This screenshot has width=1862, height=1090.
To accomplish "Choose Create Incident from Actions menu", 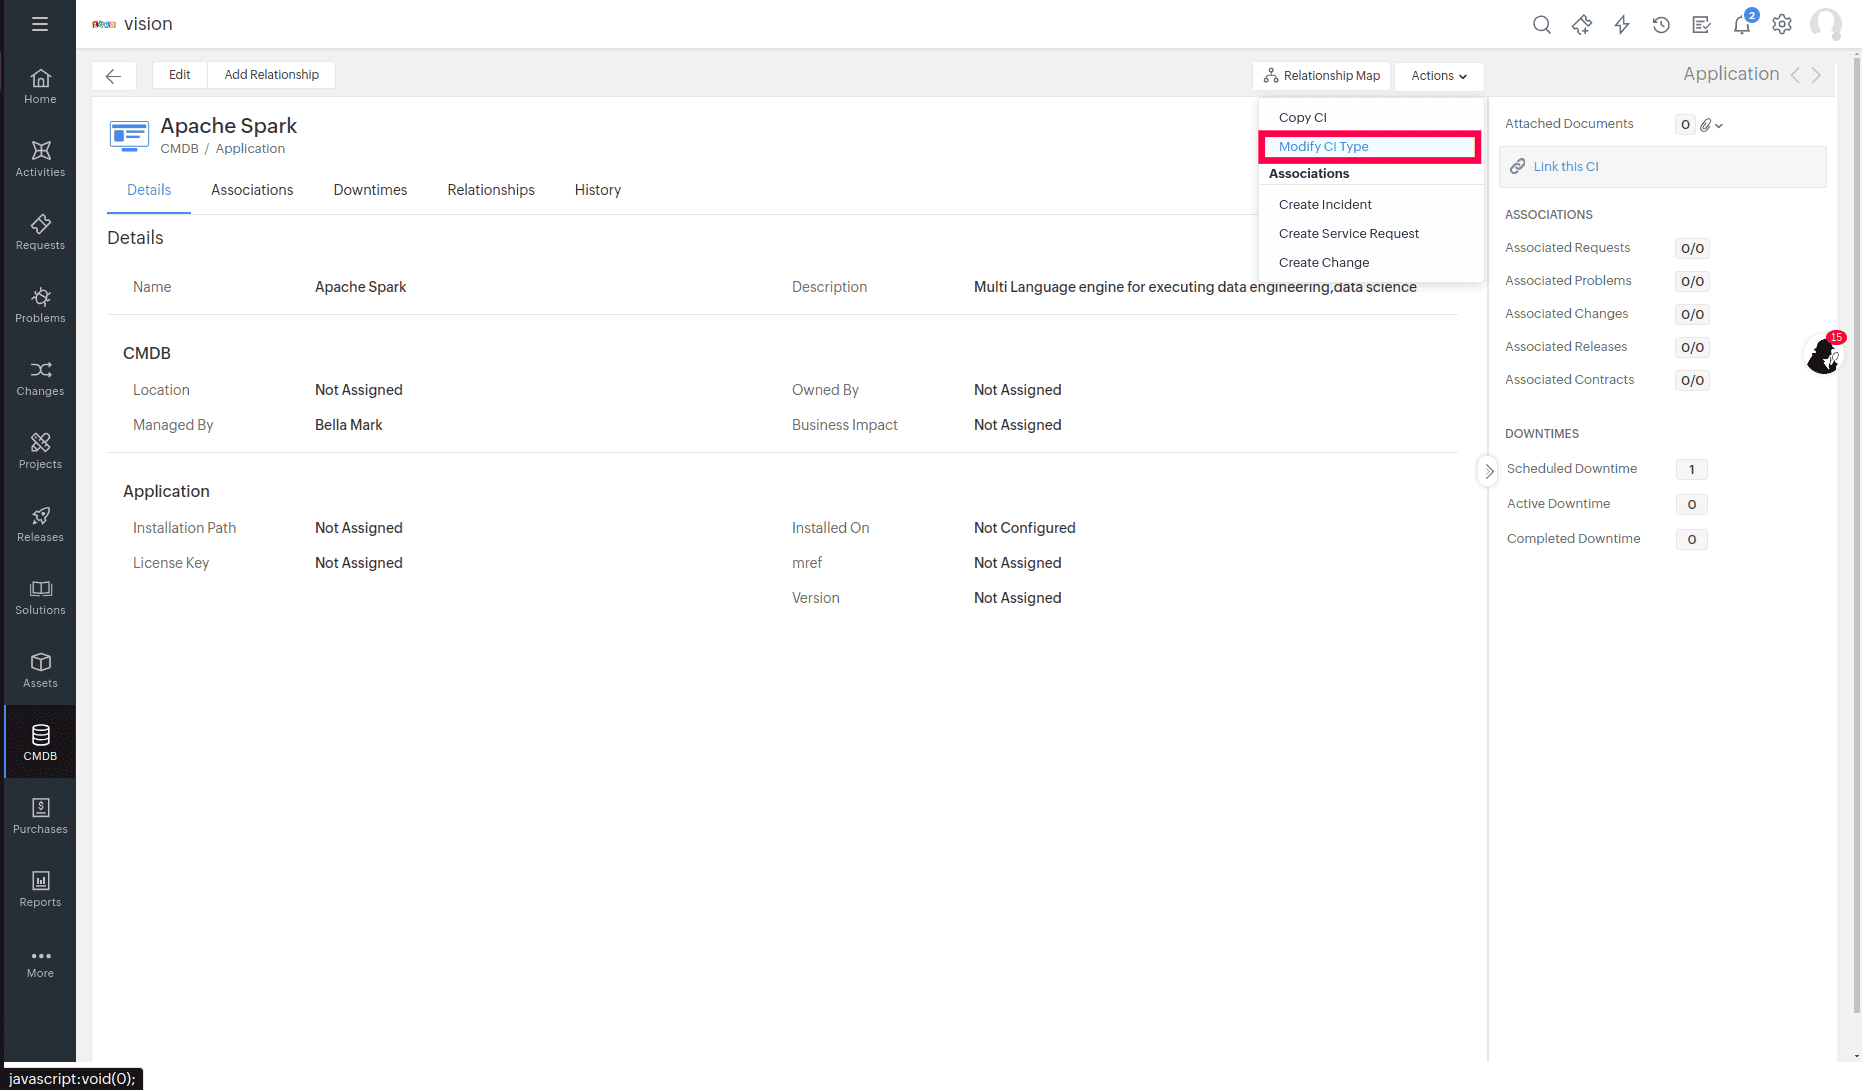I will click(x=1324, y=205).
